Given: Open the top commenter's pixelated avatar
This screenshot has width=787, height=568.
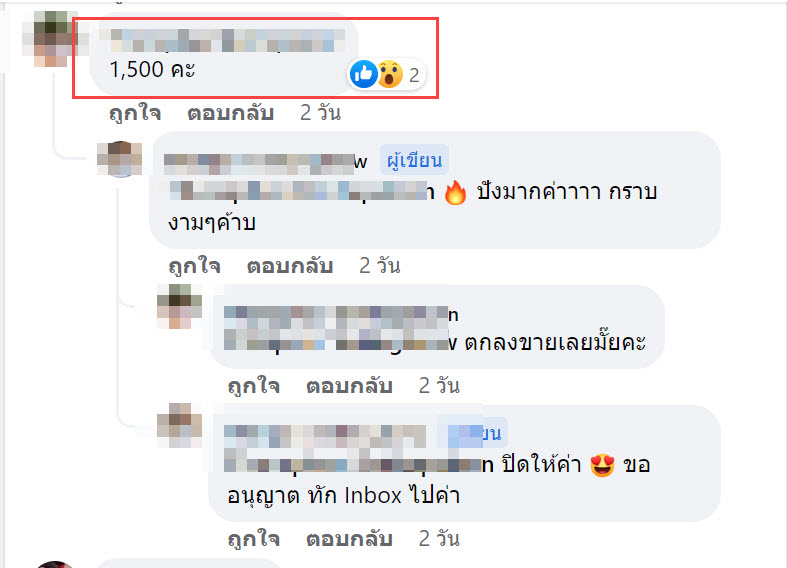Looking at the screenshot, I should pyautogui.click(x=50, y=39).
